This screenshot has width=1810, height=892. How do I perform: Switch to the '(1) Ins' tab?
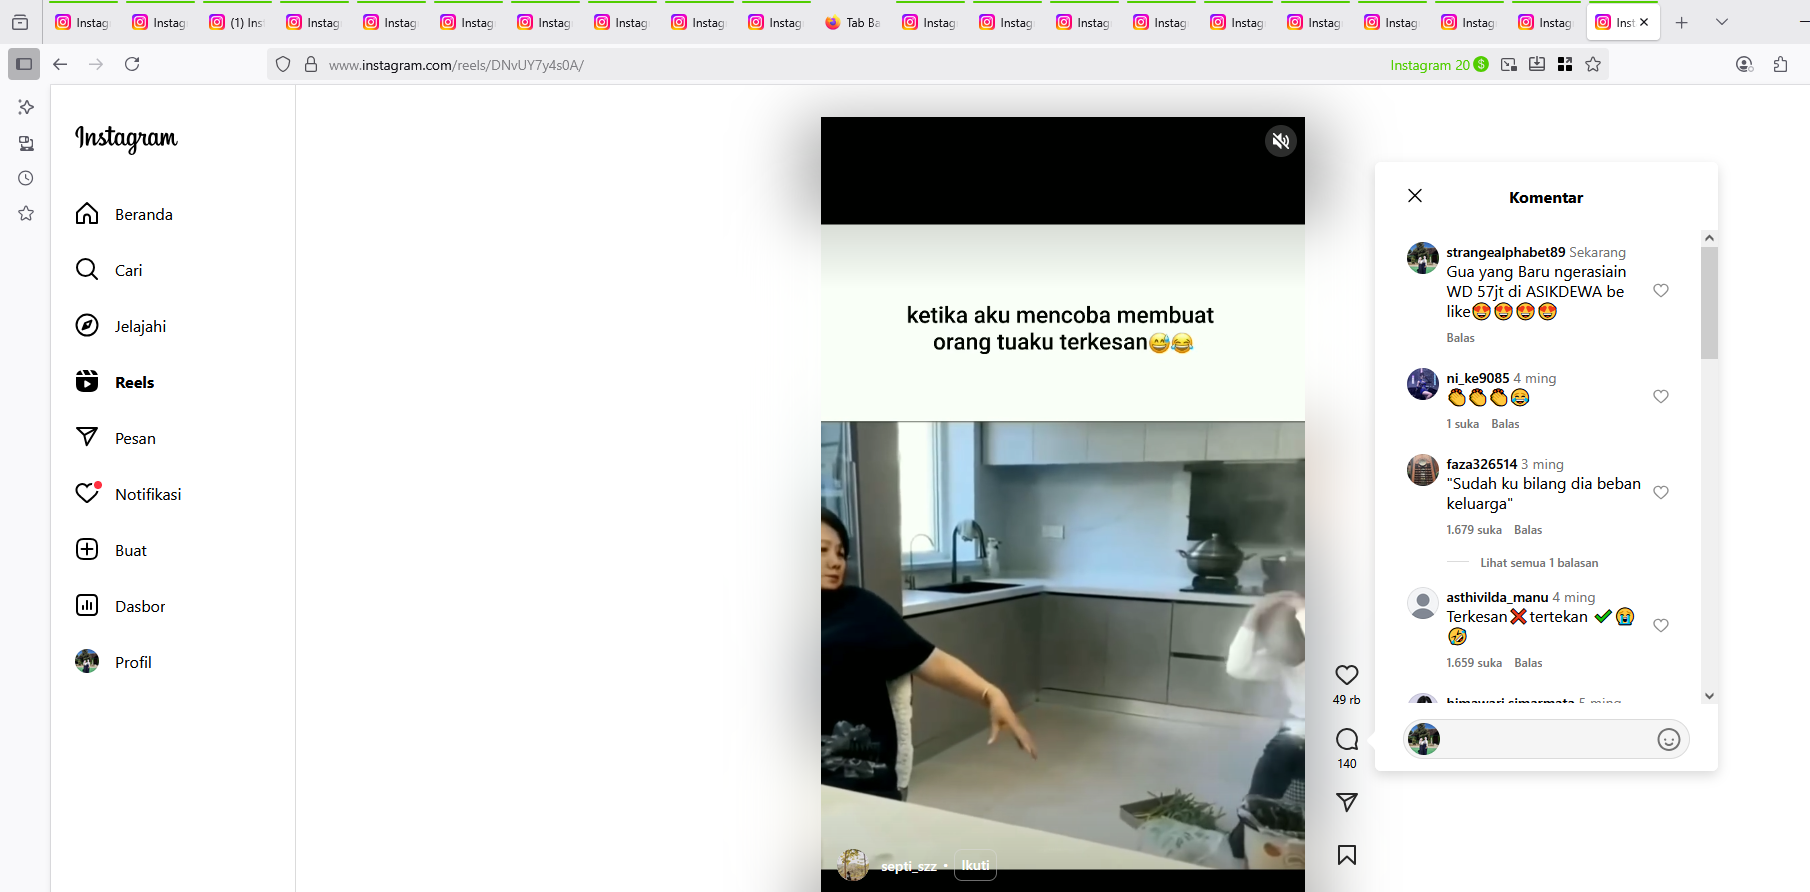tap(237, 22)
